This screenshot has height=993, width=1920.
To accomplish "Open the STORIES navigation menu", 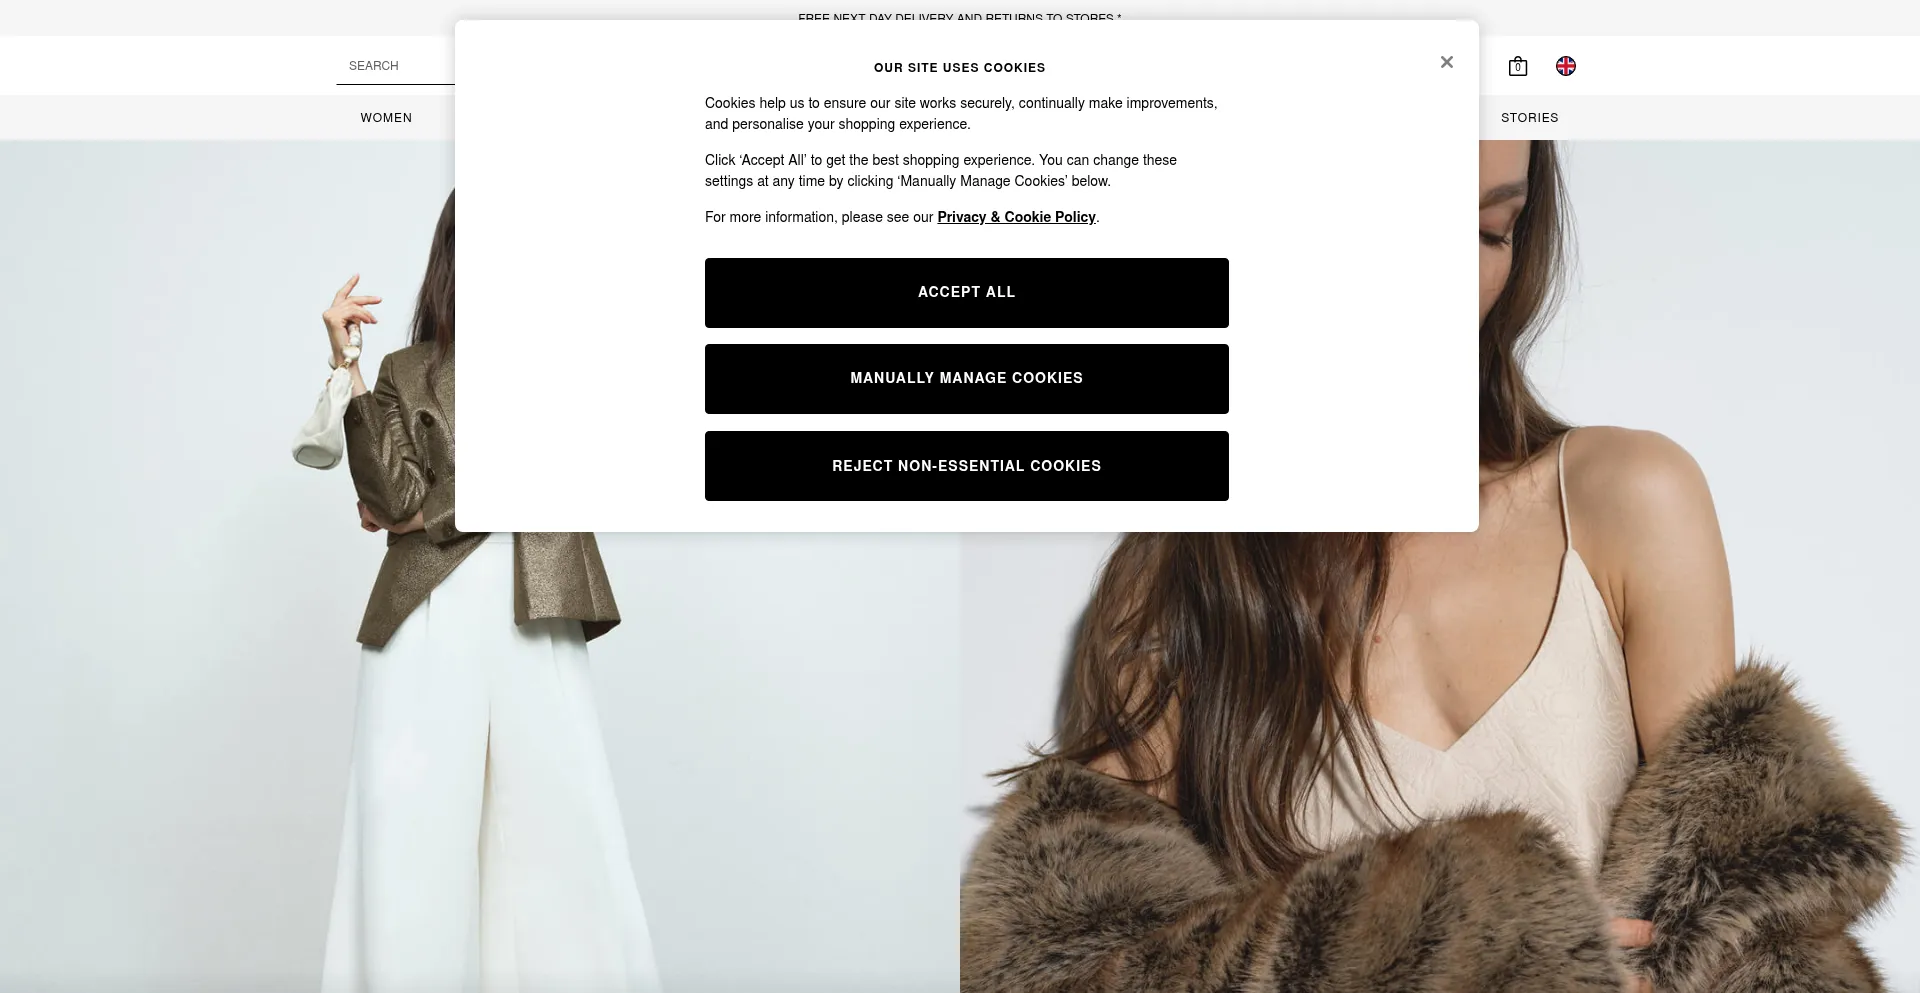I will pos(1529,118).
